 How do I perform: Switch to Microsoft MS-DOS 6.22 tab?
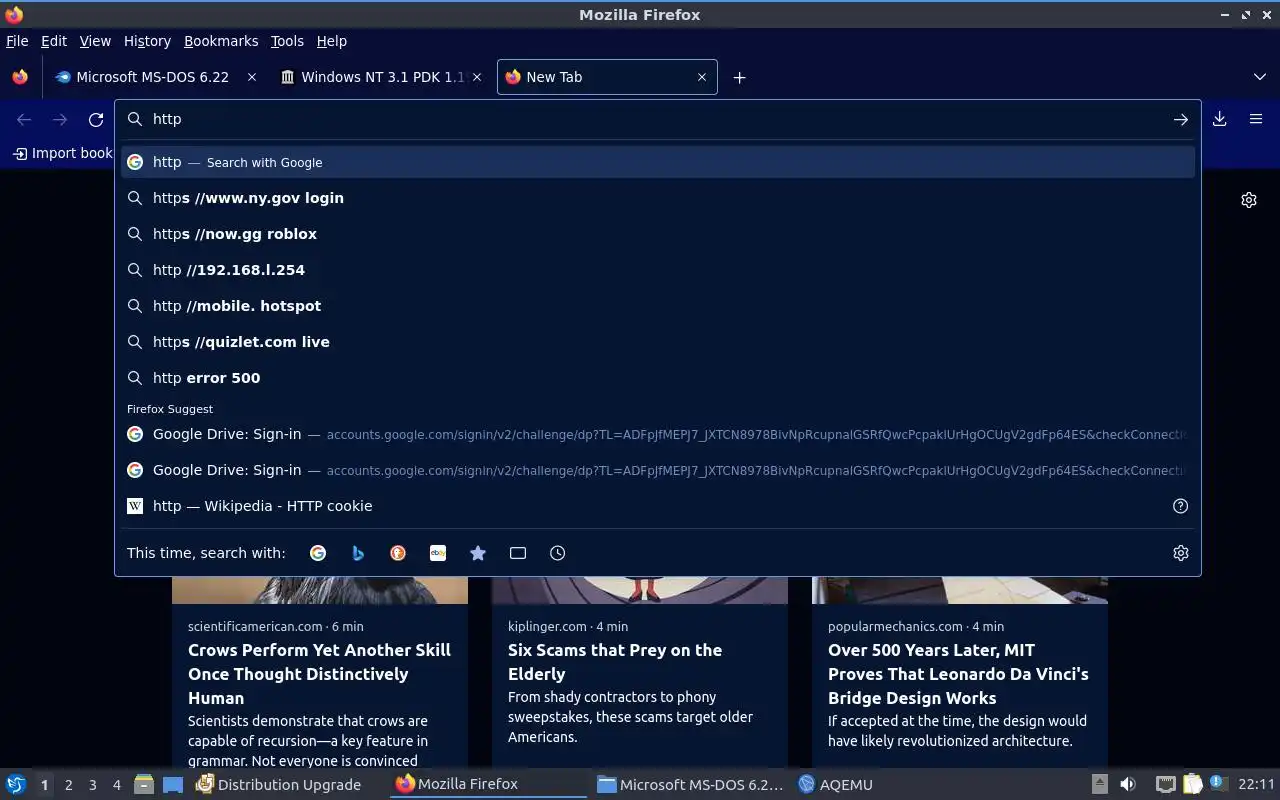click(155, 77)
